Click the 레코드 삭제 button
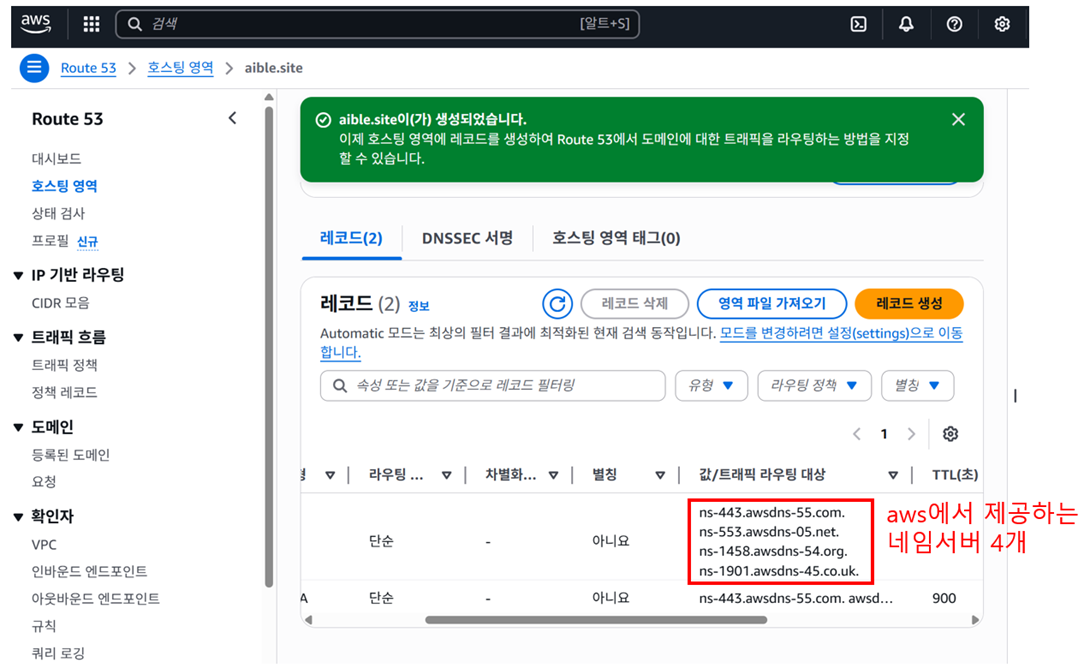This screenshot has width=1090, height=668. [x=635, y=304]
